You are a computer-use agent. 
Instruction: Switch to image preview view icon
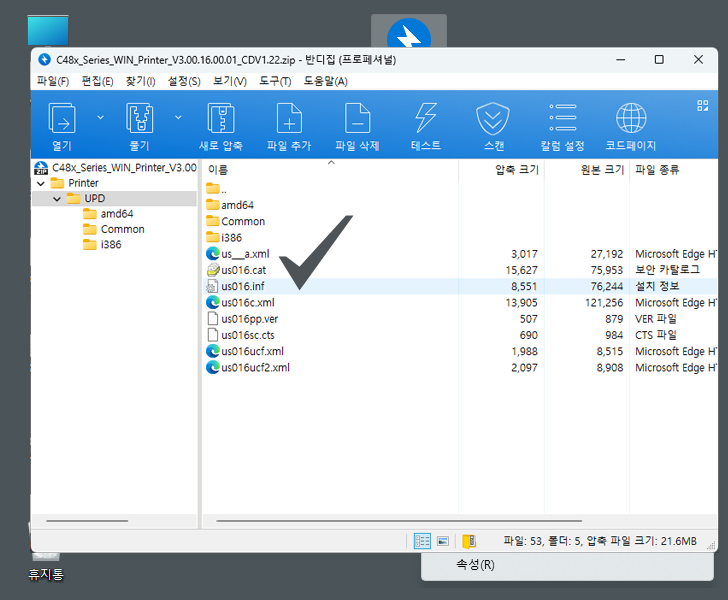(443, 541)
